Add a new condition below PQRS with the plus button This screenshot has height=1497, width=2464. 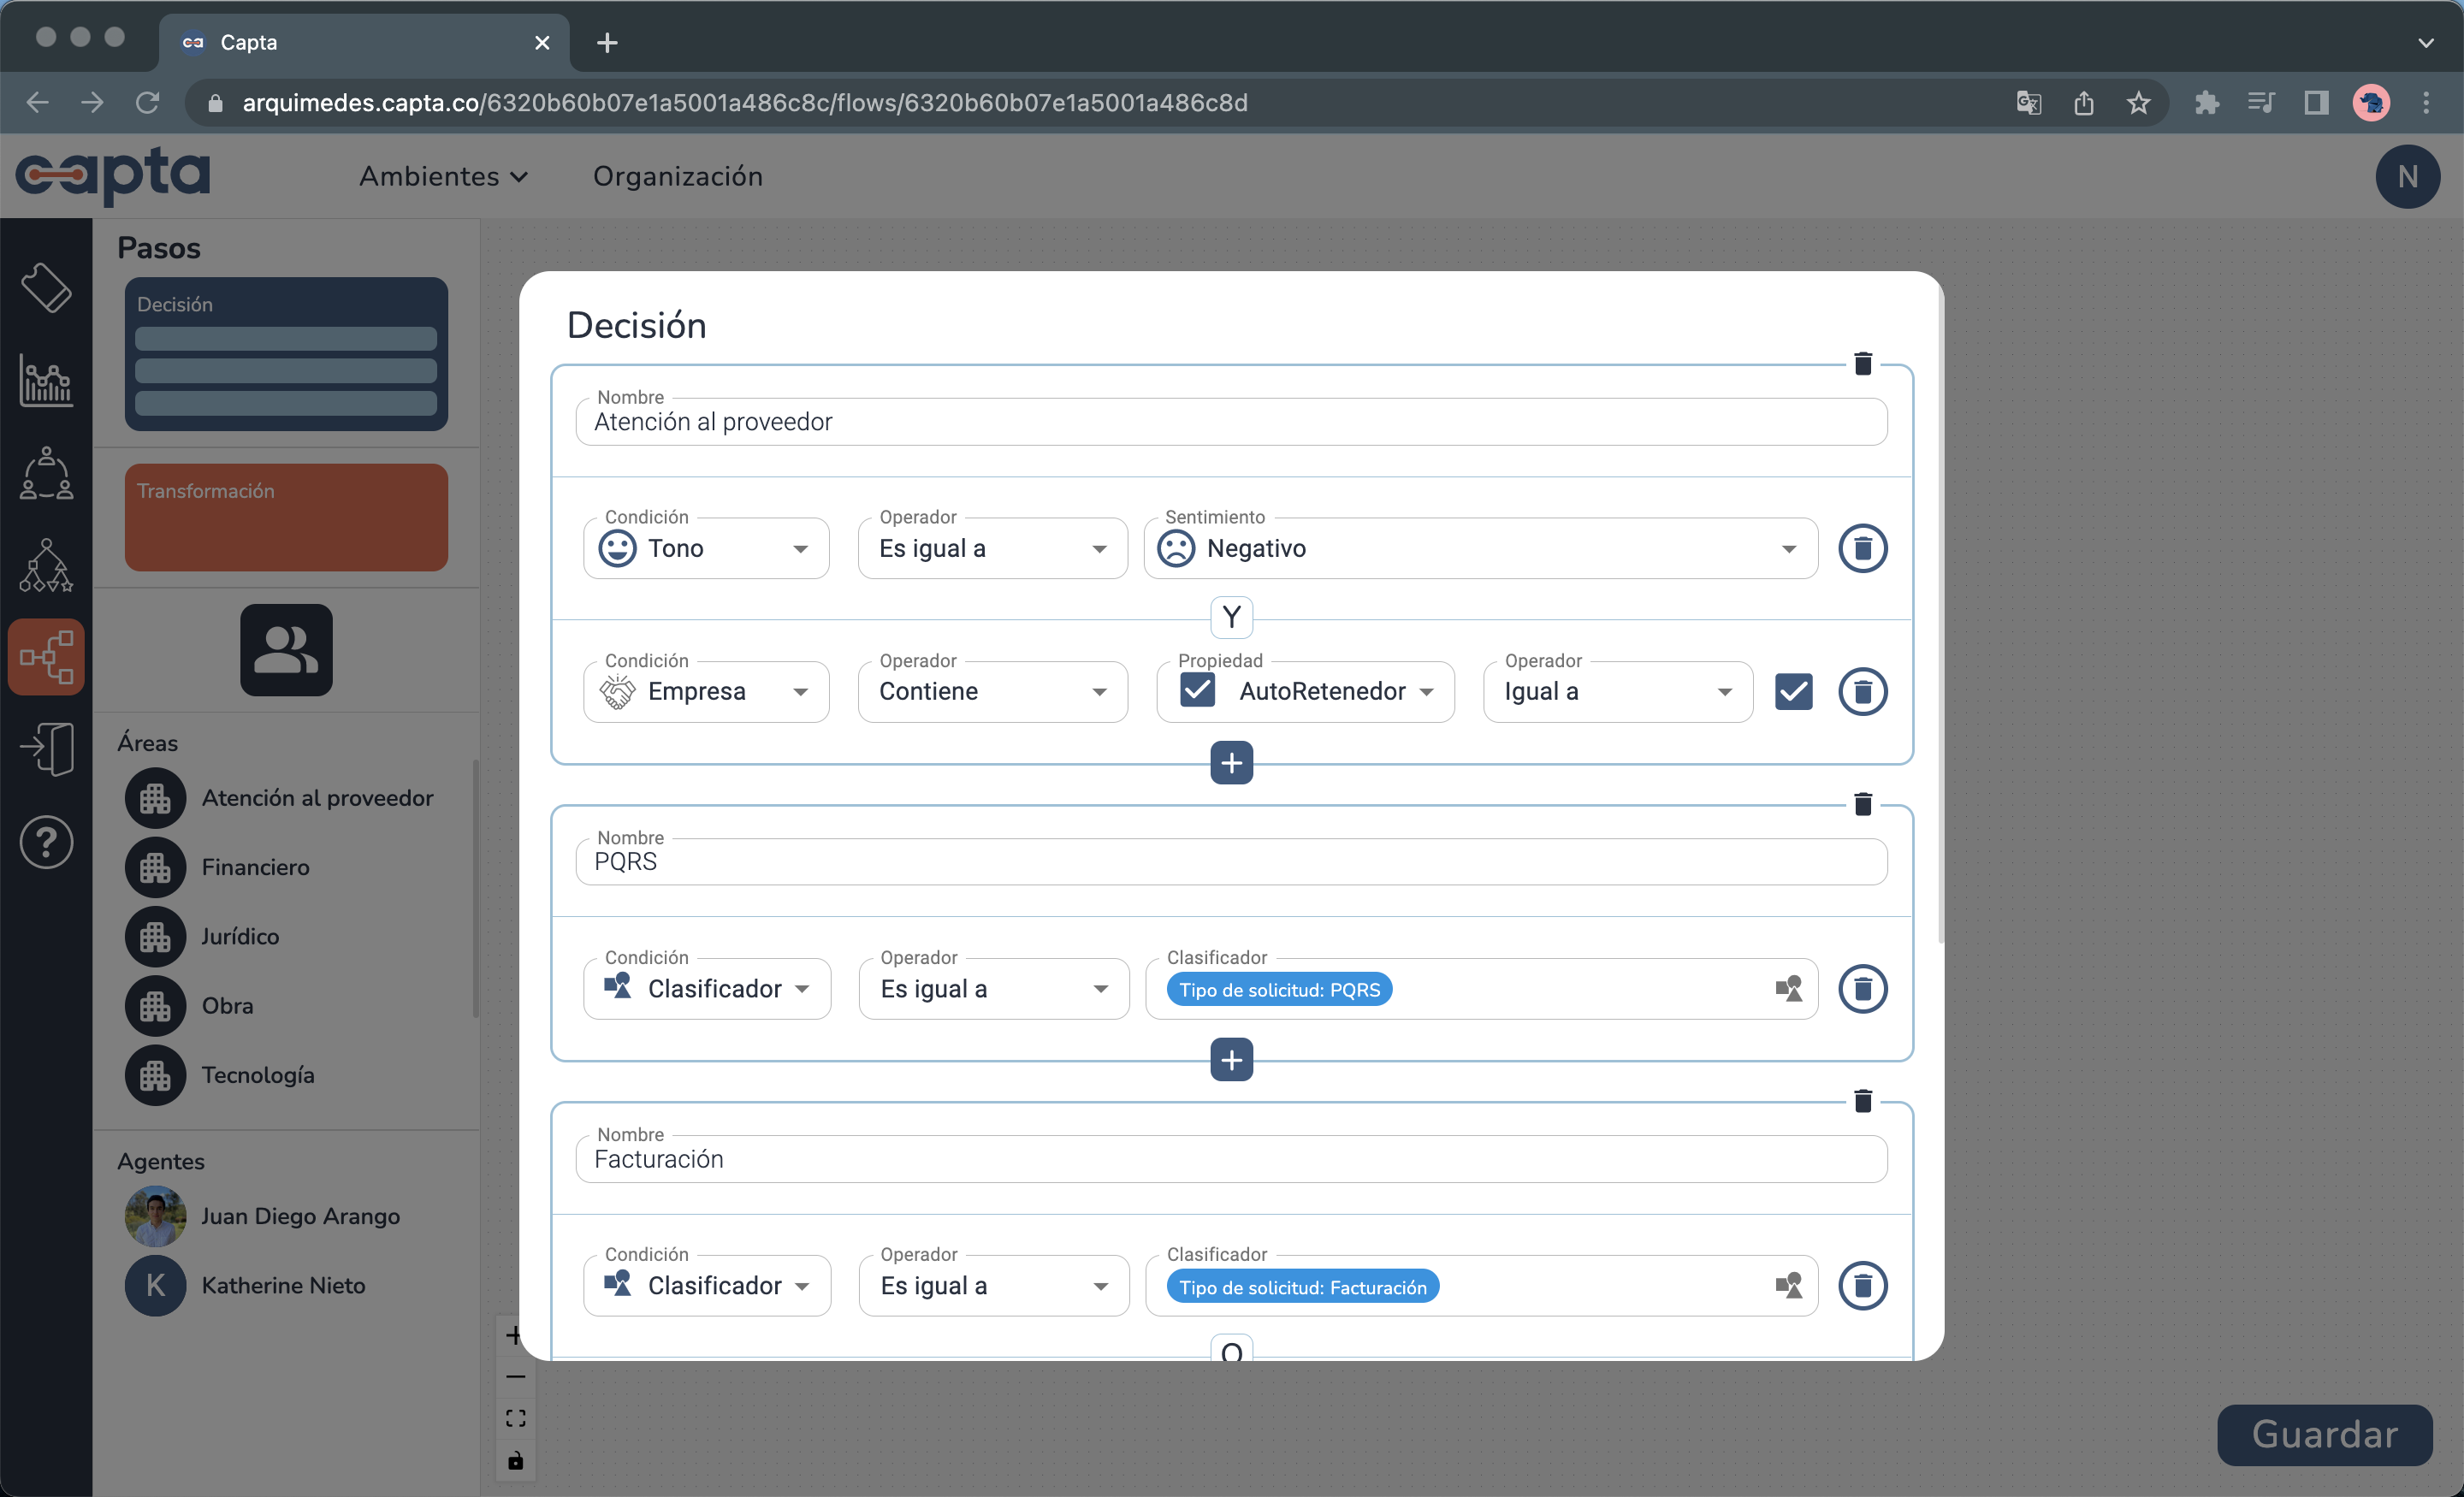tap(1231, 1060)
